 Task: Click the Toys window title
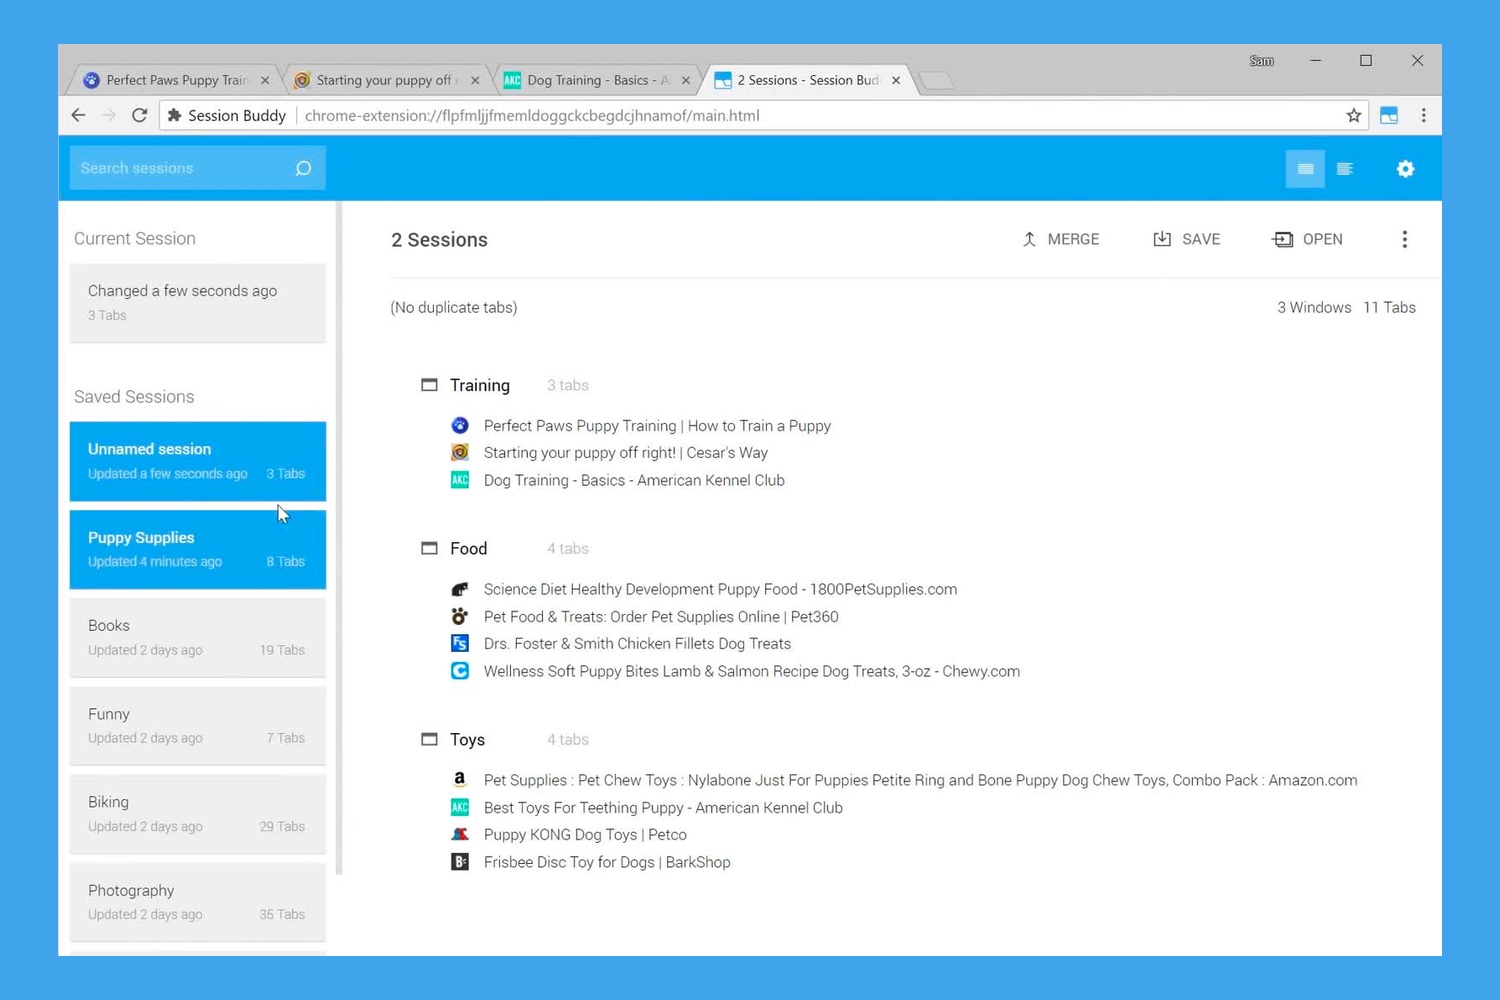(467, 739)
